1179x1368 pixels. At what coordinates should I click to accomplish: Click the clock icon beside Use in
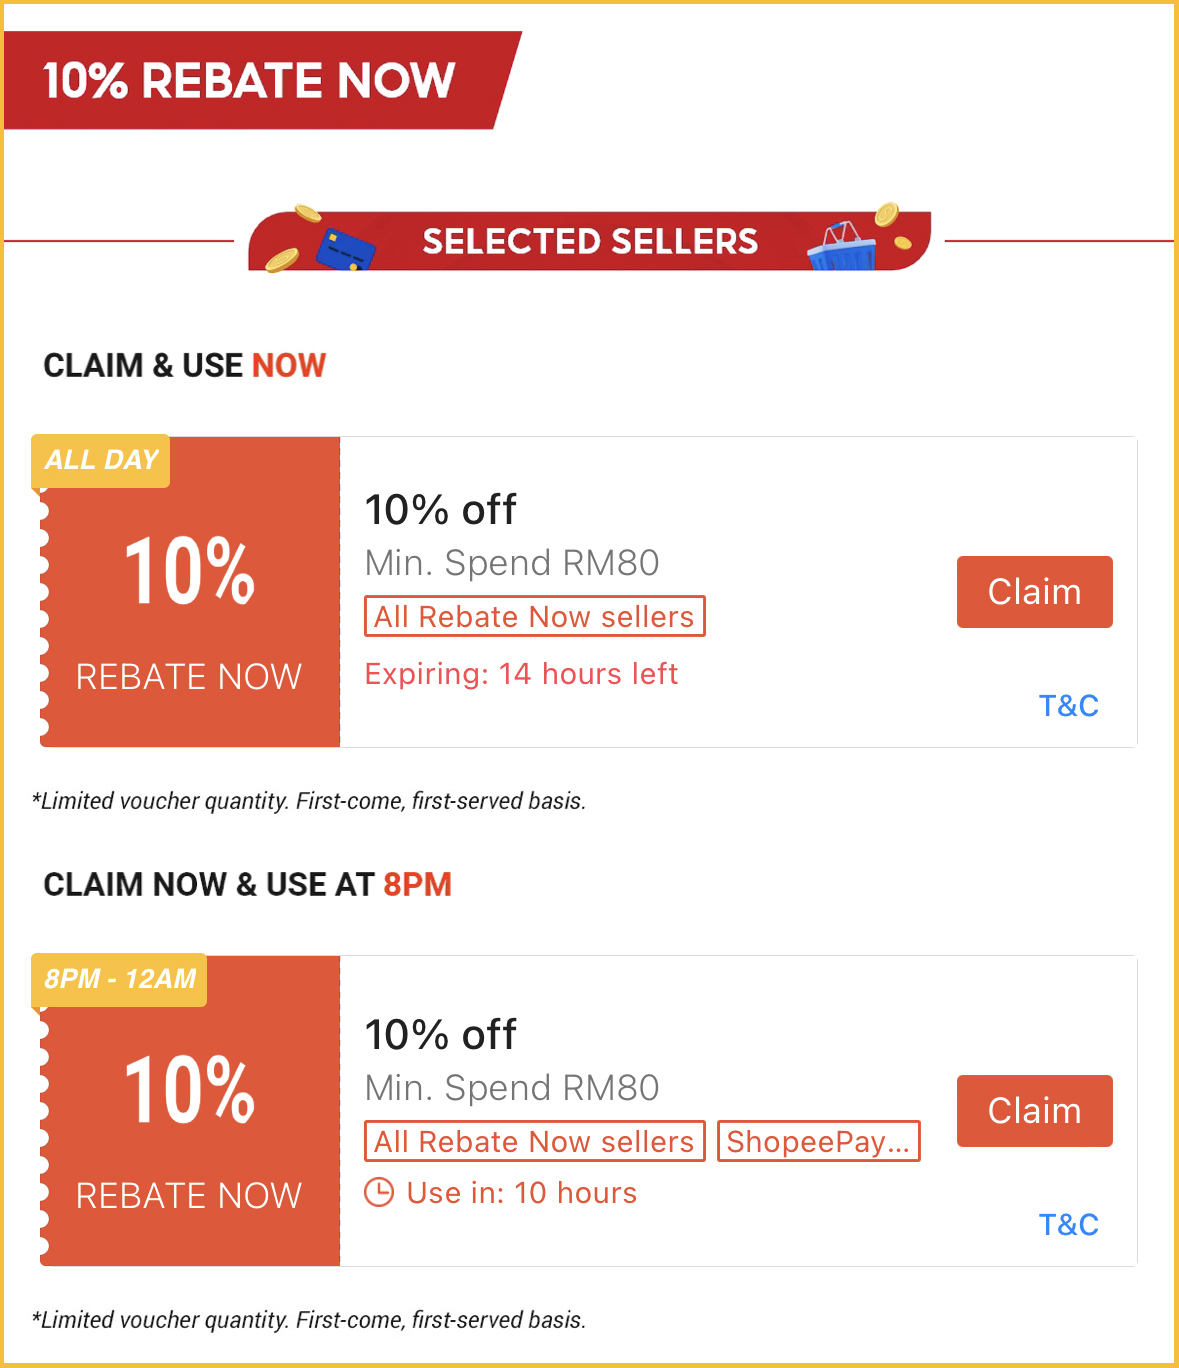click(x=379, y=1192)
